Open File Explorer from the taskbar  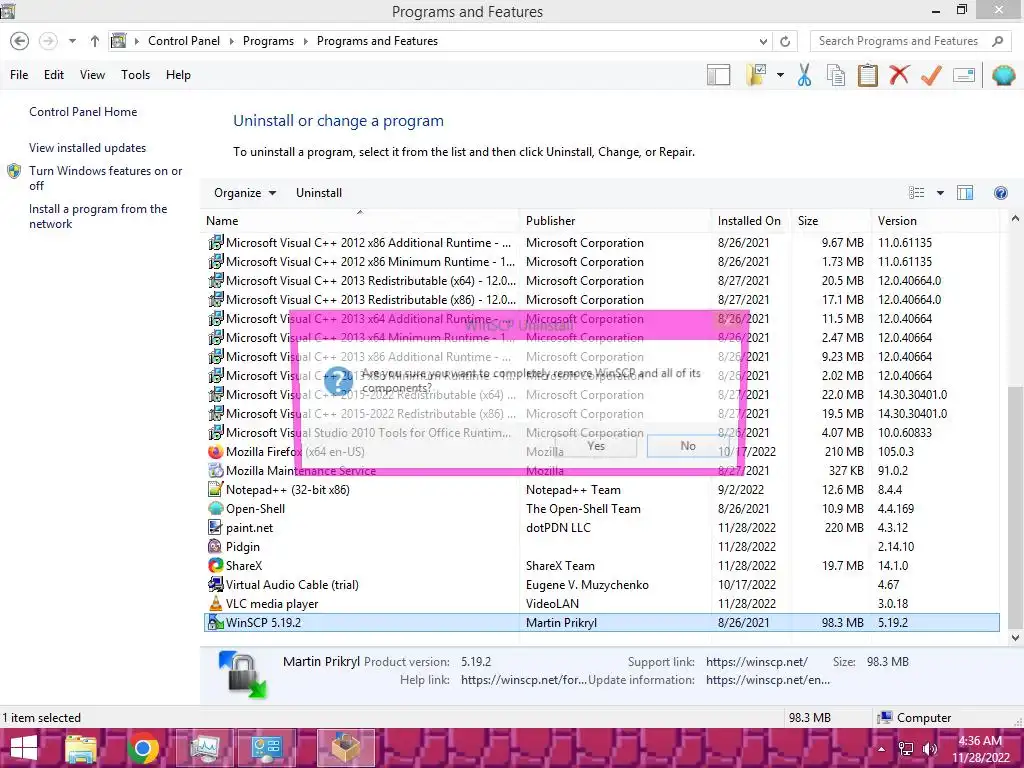[81, 748]
